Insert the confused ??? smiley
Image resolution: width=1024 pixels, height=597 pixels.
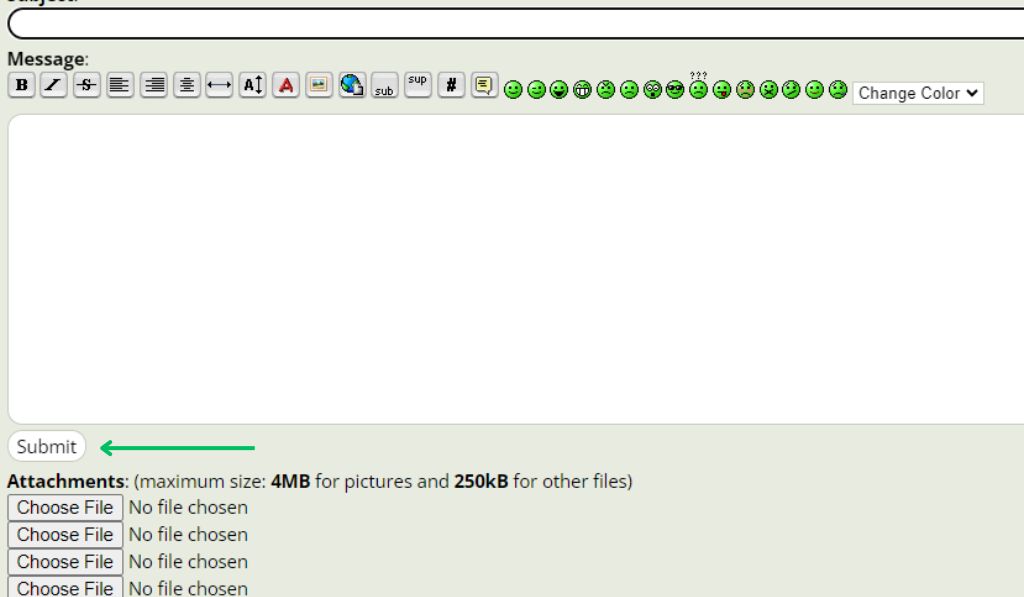699,86
